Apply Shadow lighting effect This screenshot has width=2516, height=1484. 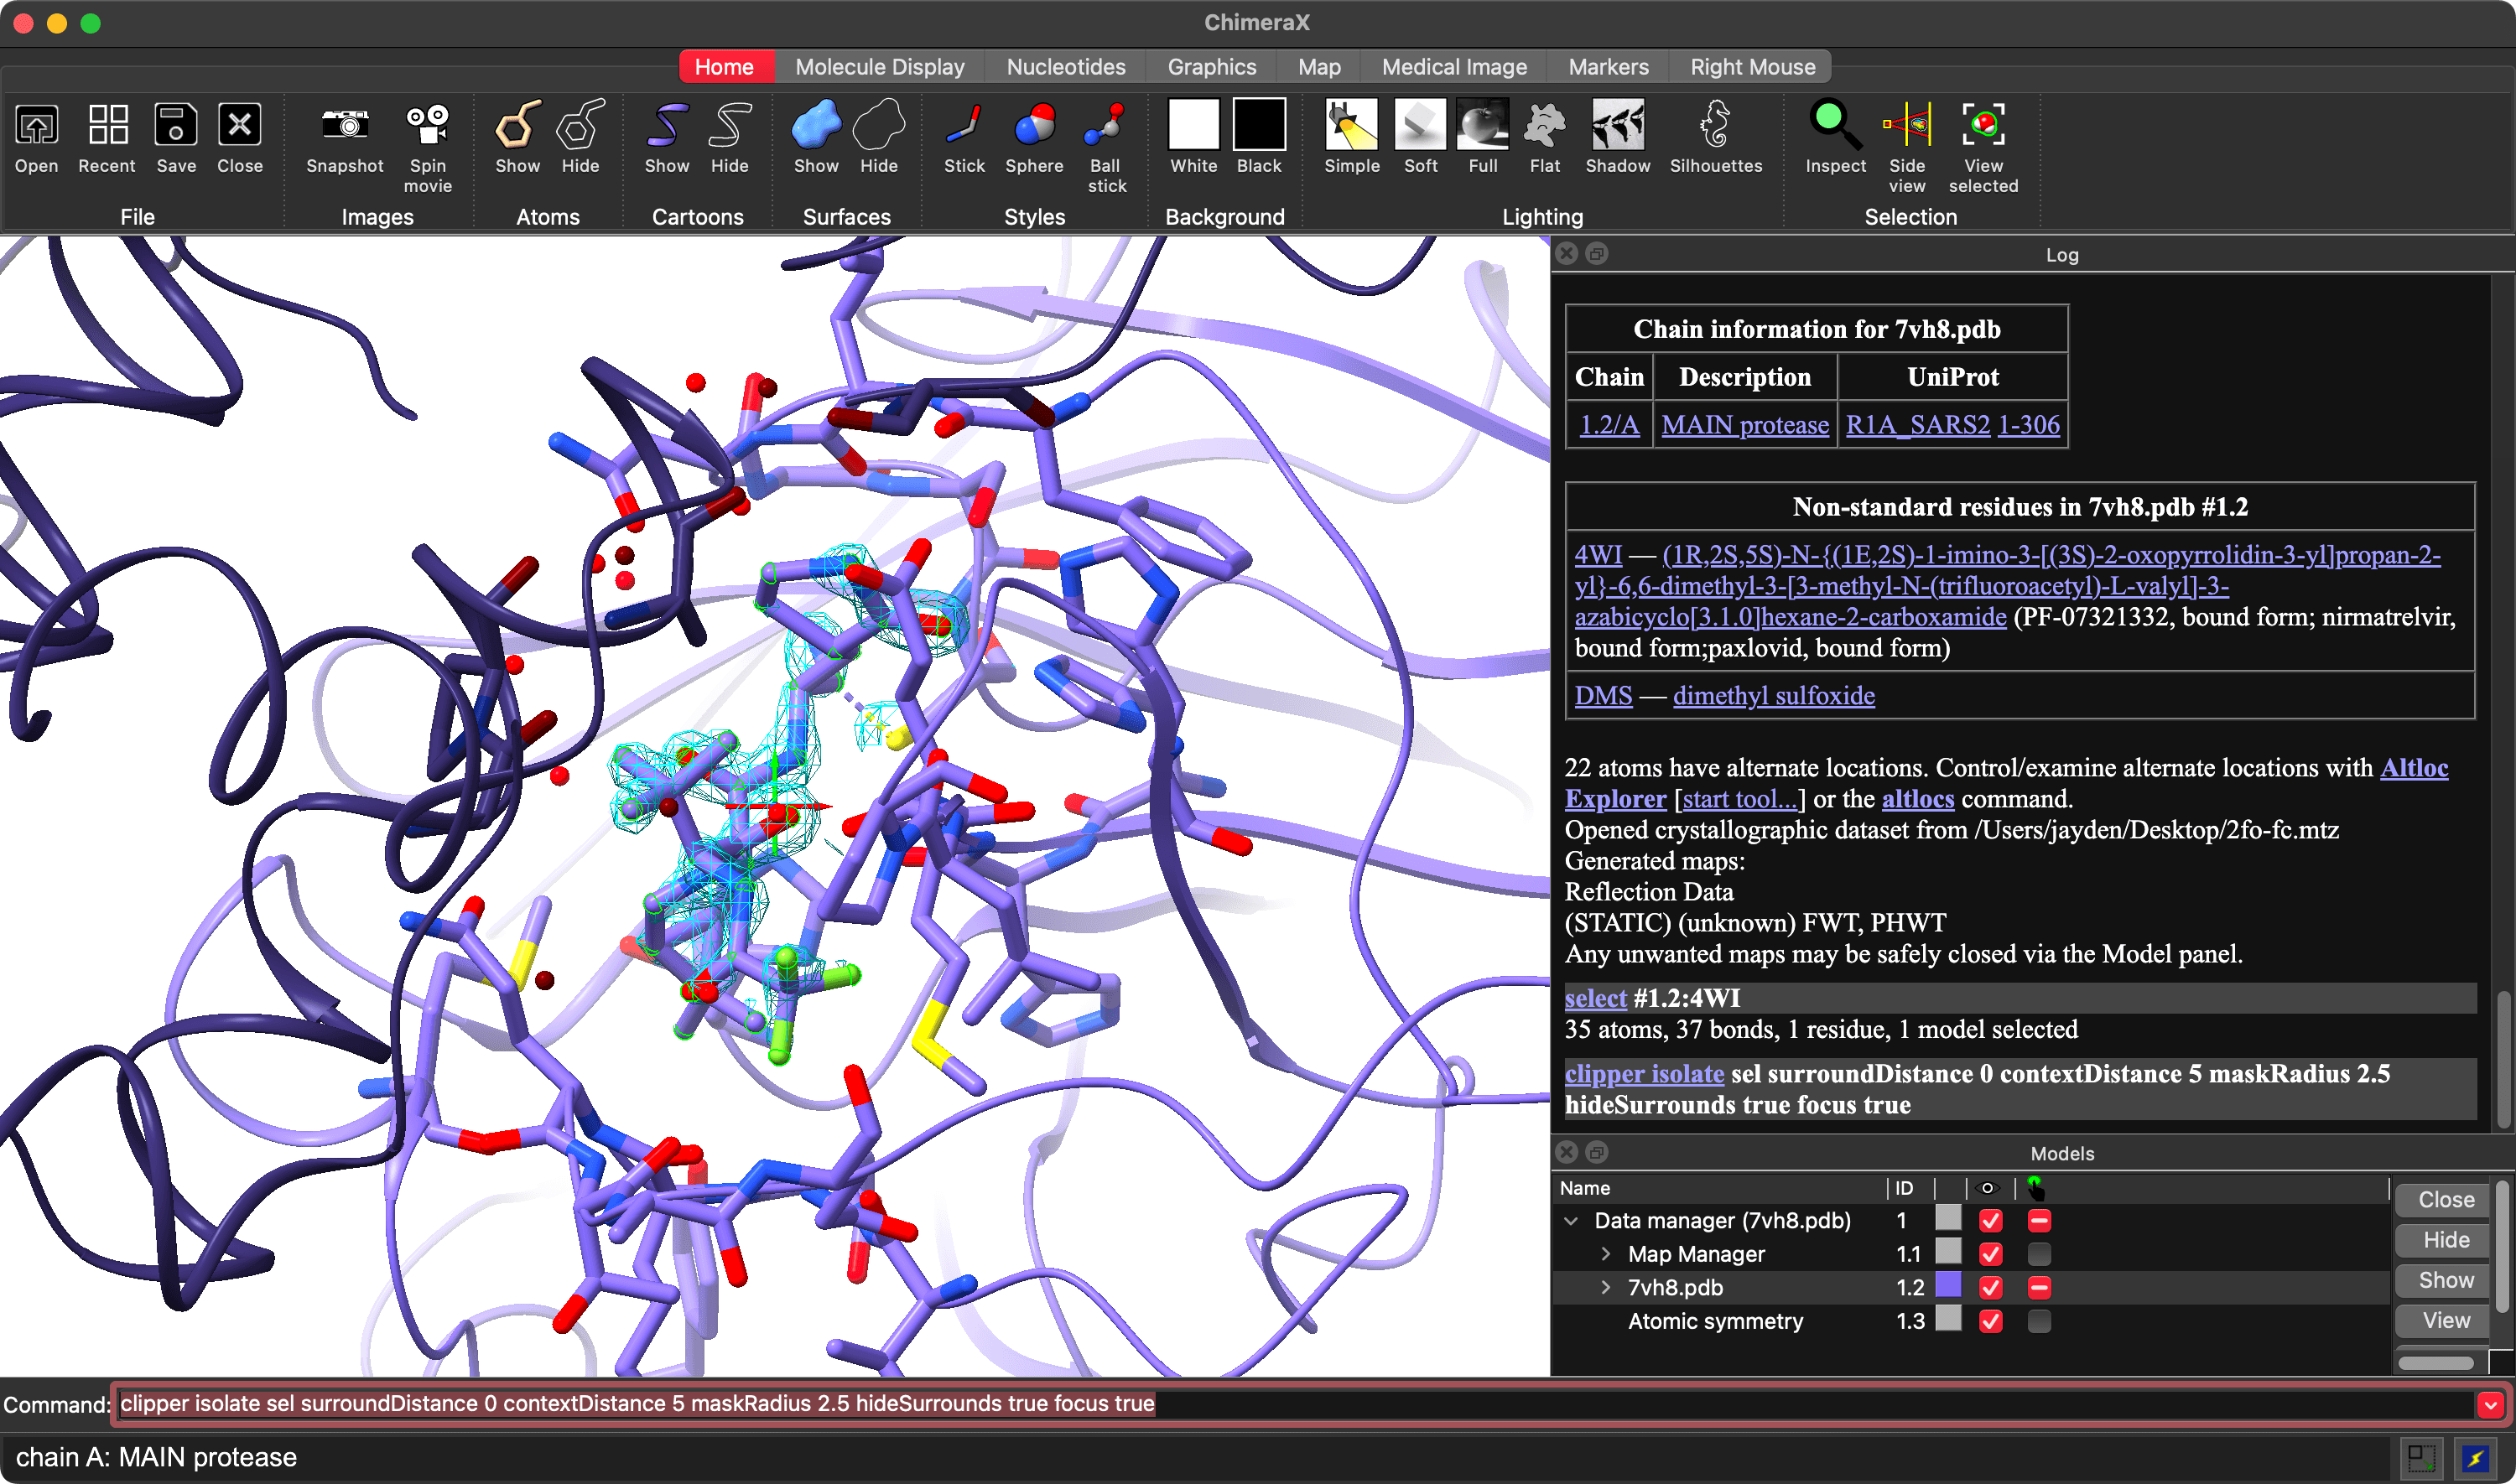click(1617, 126)
